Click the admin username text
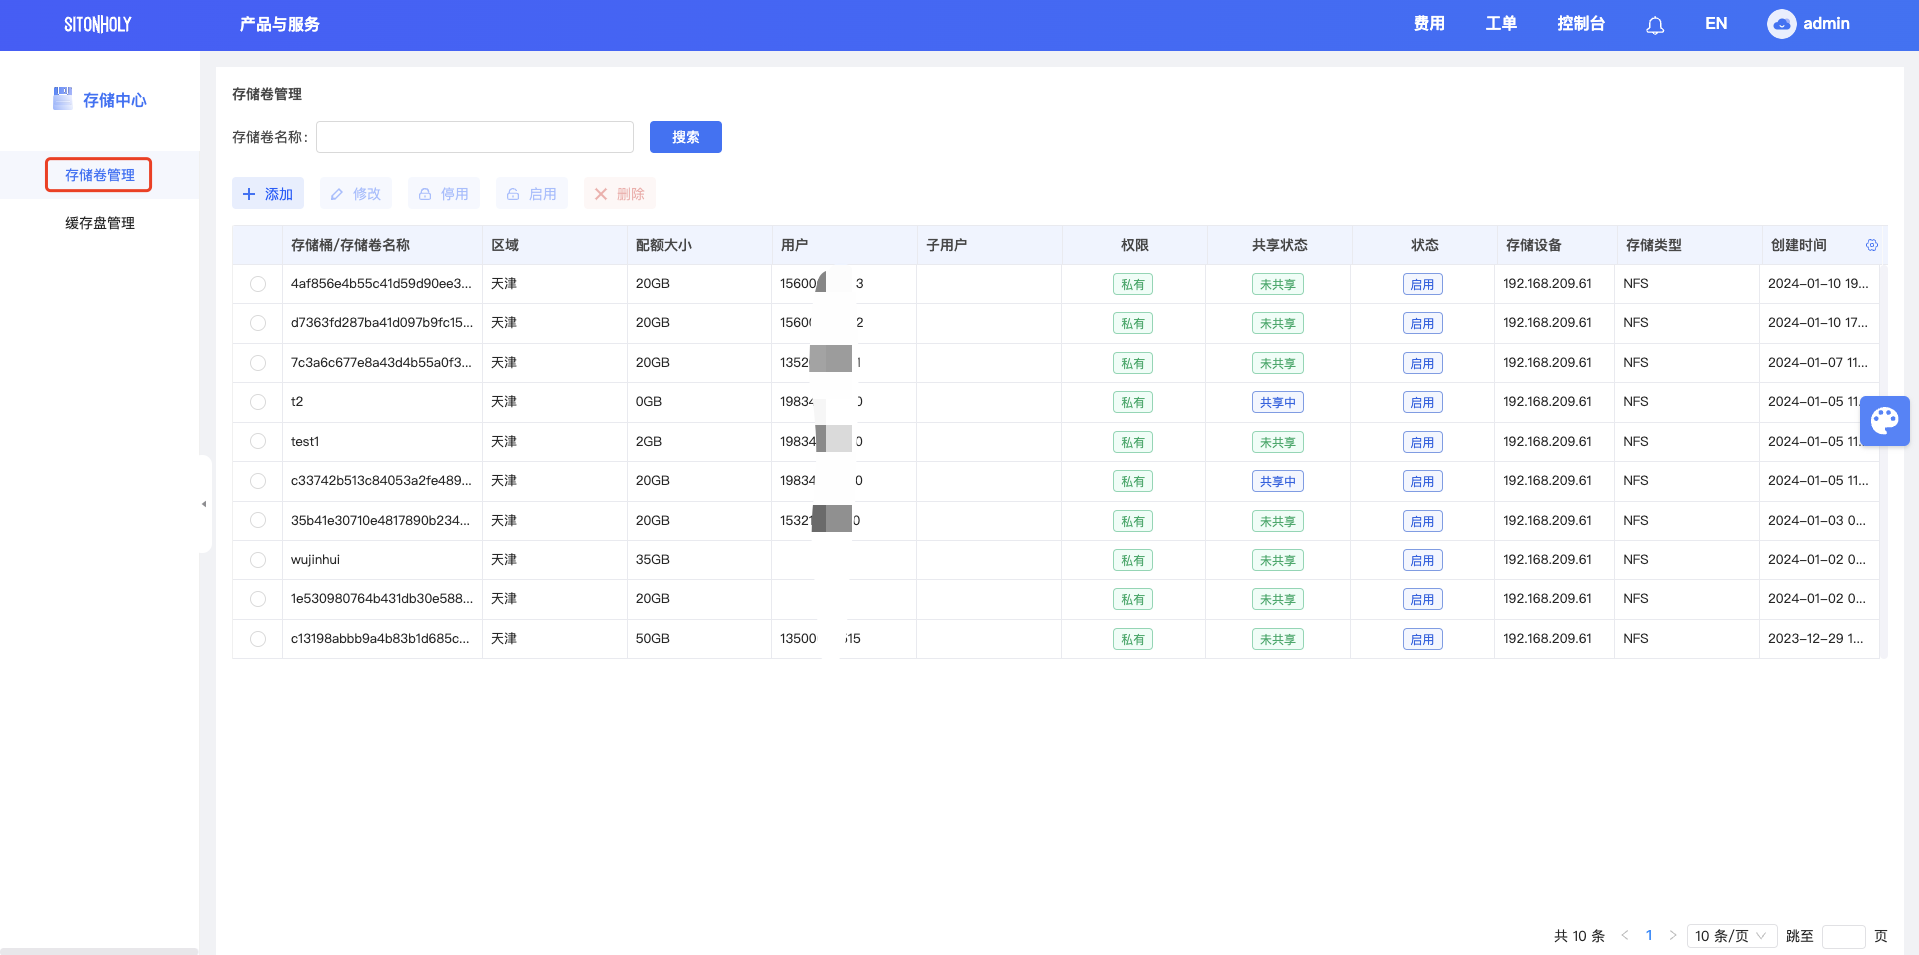 point(1826,24)
